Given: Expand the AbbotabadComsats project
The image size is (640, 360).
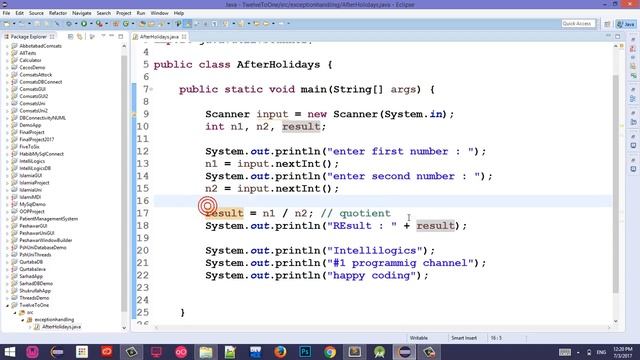Looking at the screenshot, I should (7, 46).
